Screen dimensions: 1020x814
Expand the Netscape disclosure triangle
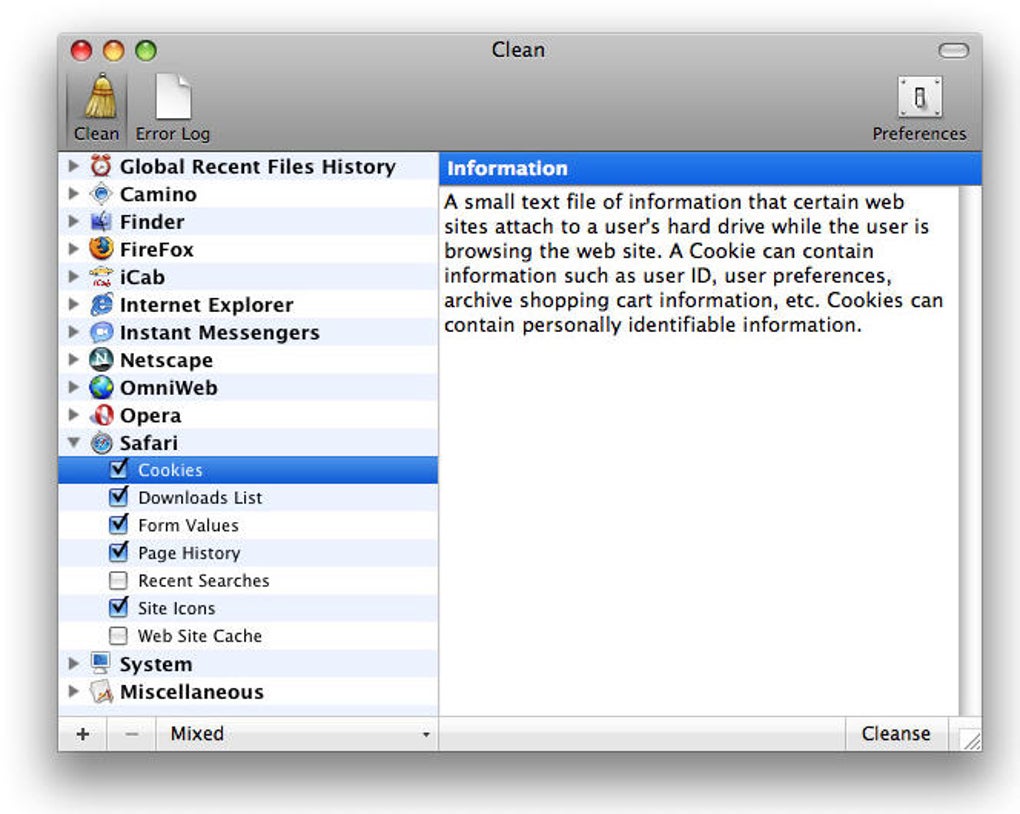click(74, 360)
